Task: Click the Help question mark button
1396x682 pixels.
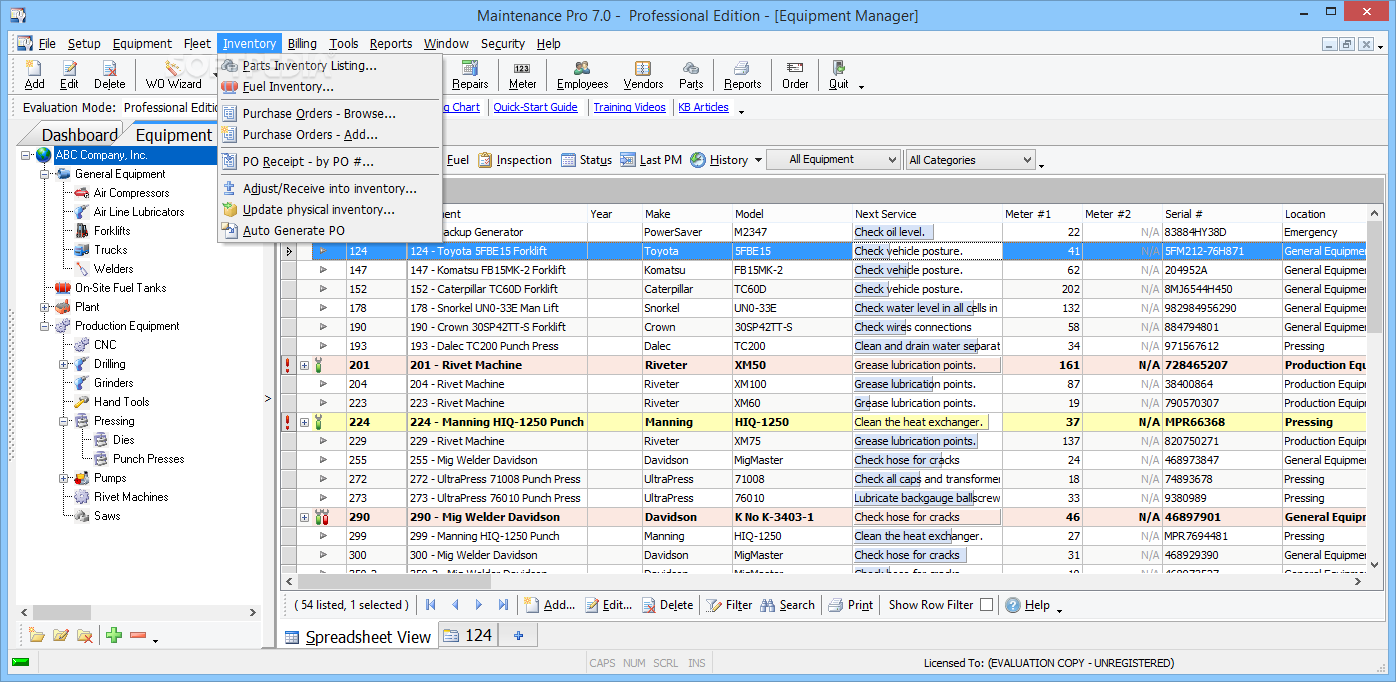Action: pyautogui.click(x=1027, y=605)
